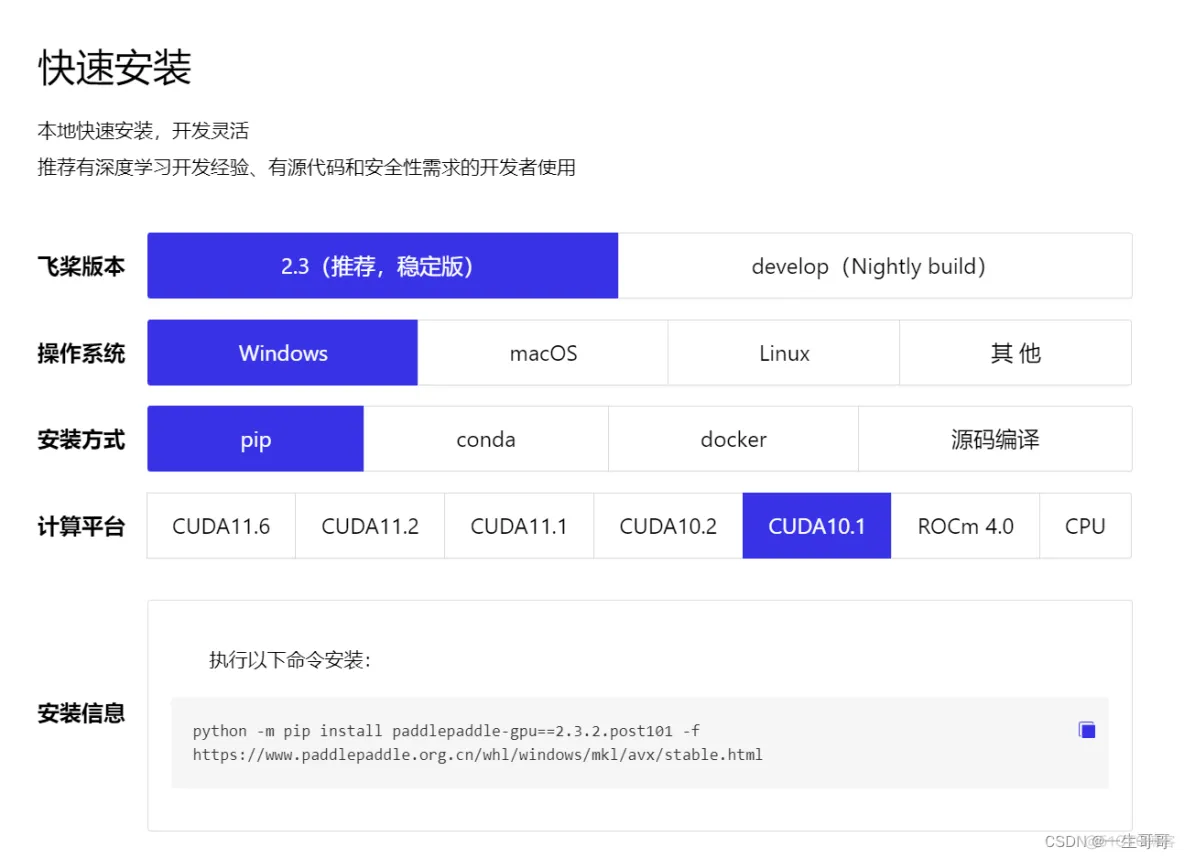Click the 操作系统 row label
Screen dimensions: 1184x858
(x=82, y=353)
